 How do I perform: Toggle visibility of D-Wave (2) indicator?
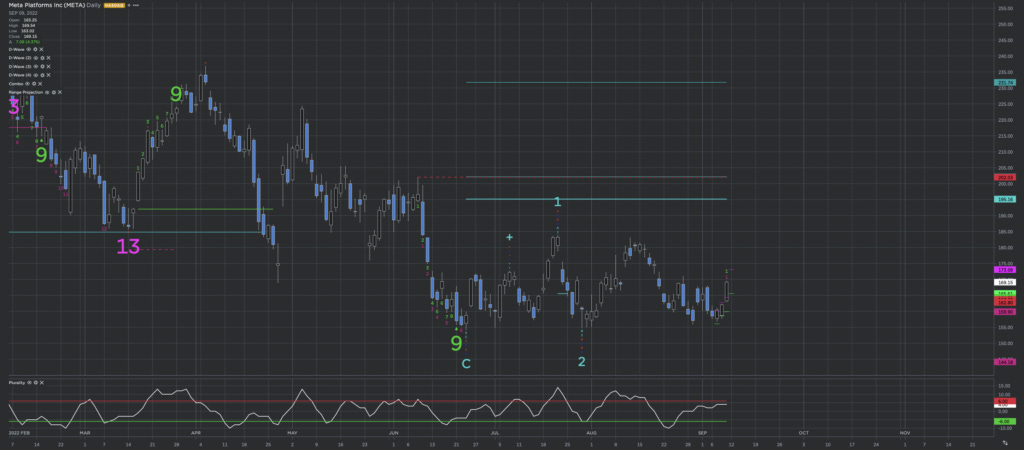point(36,58)
